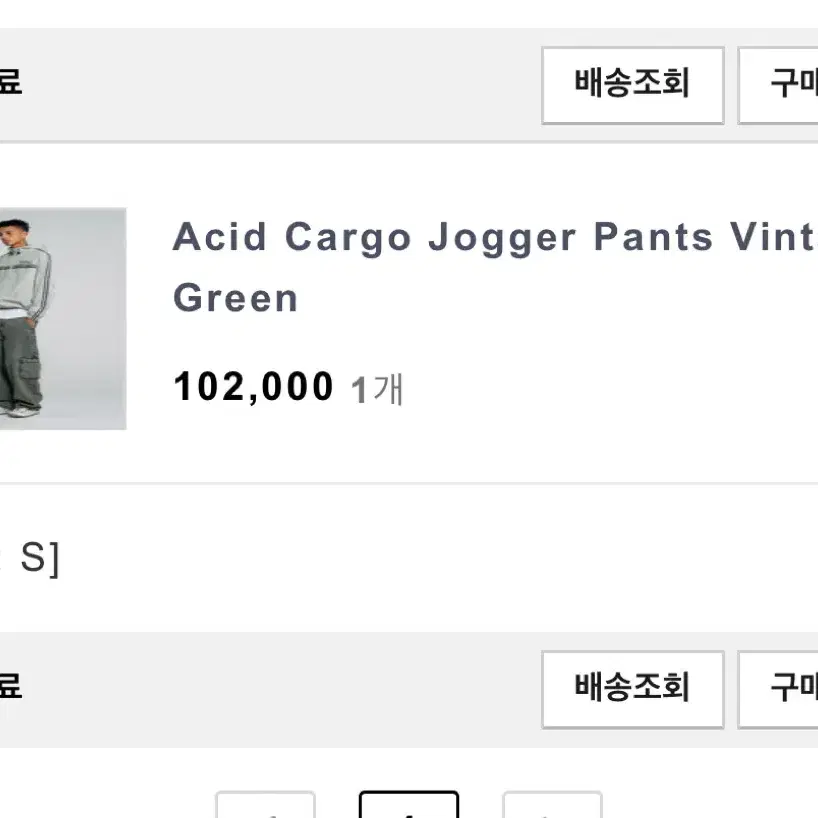Click the word Jogger in product title
The width and height of the screenshot is (818, 818).
point(502,238)
